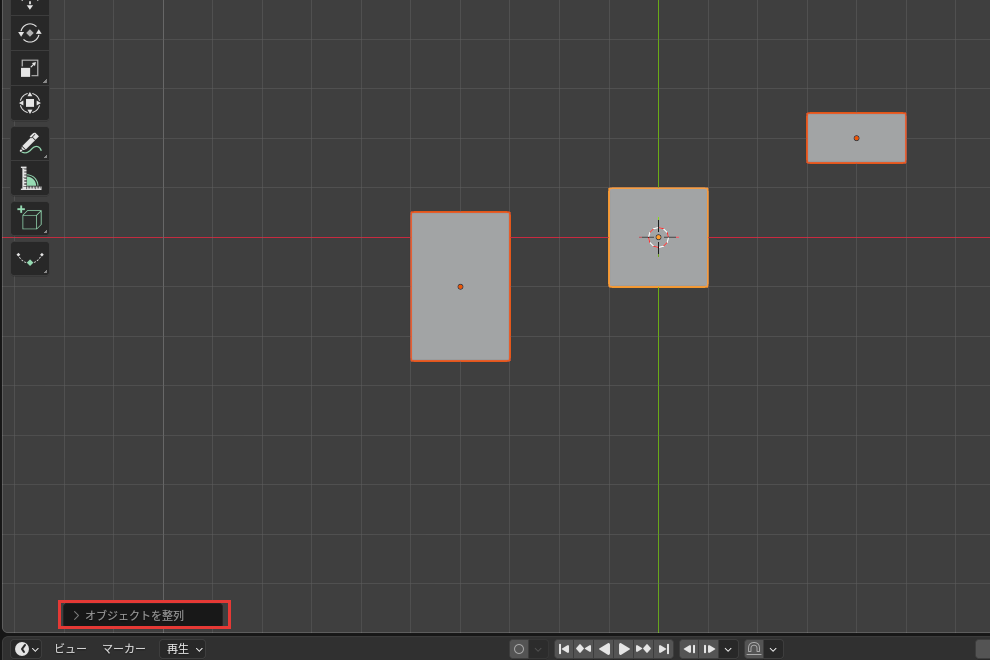
Task: Select the Measure ruler tool
Action: click(x=30, y=179)
